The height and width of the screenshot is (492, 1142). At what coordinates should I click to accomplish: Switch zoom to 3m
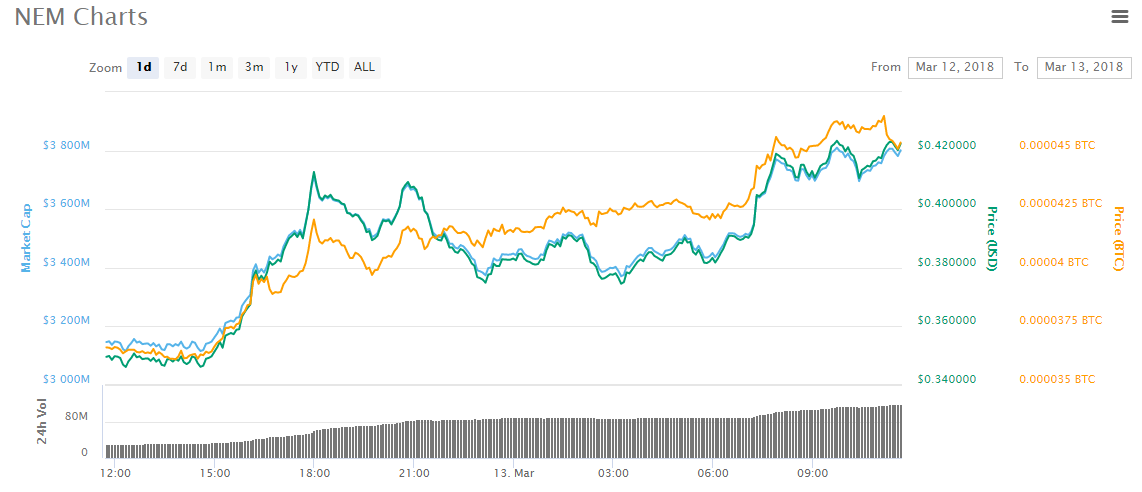(x=254, y=68)
